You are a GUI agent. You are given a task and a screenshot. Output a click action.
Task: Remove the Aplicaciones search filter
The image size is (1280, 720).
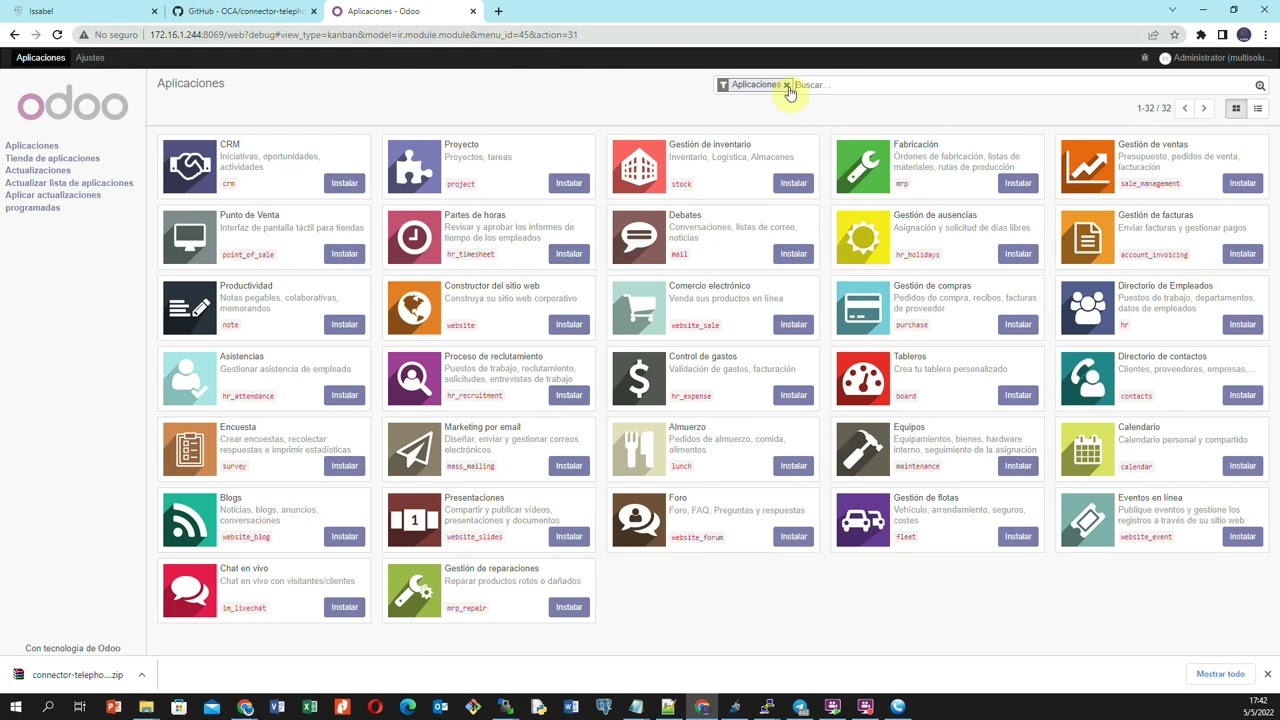[x=787, y=85]
